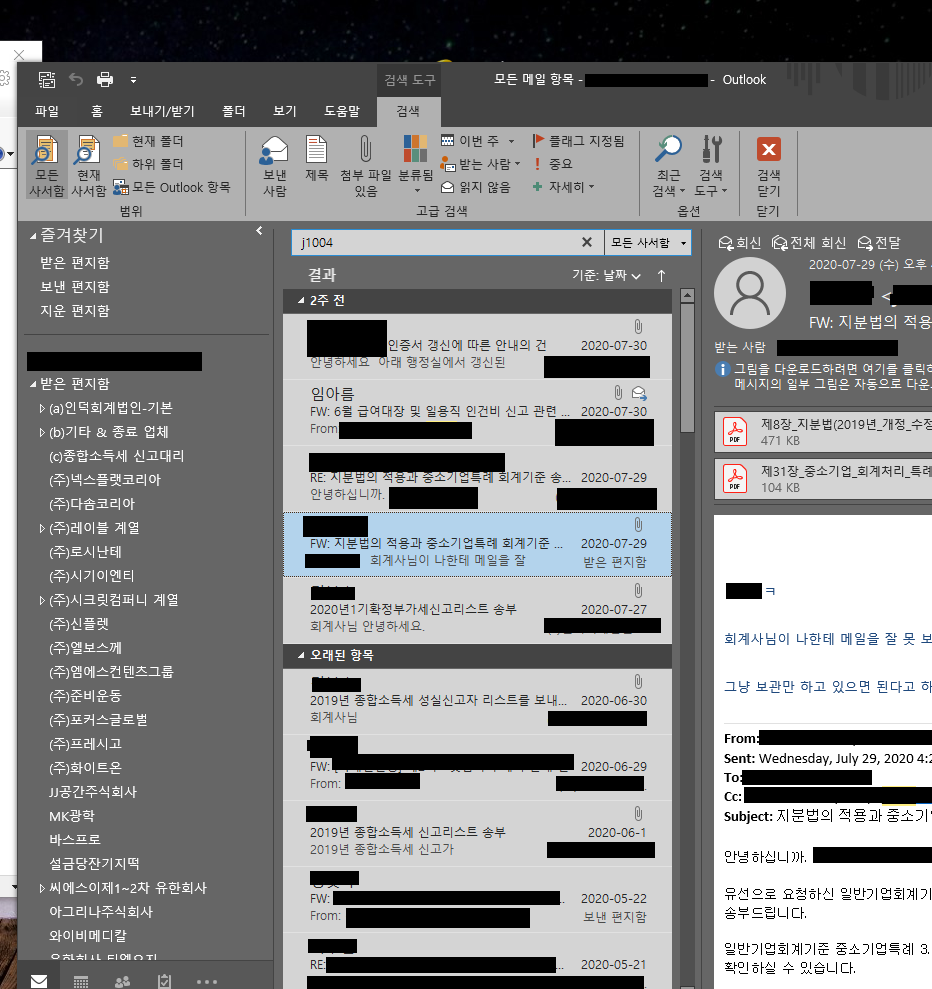Collapse the 오래된 항목 group
Viewport: 932px width, 989px height.
pyautogui.click(x=301, y=656)
